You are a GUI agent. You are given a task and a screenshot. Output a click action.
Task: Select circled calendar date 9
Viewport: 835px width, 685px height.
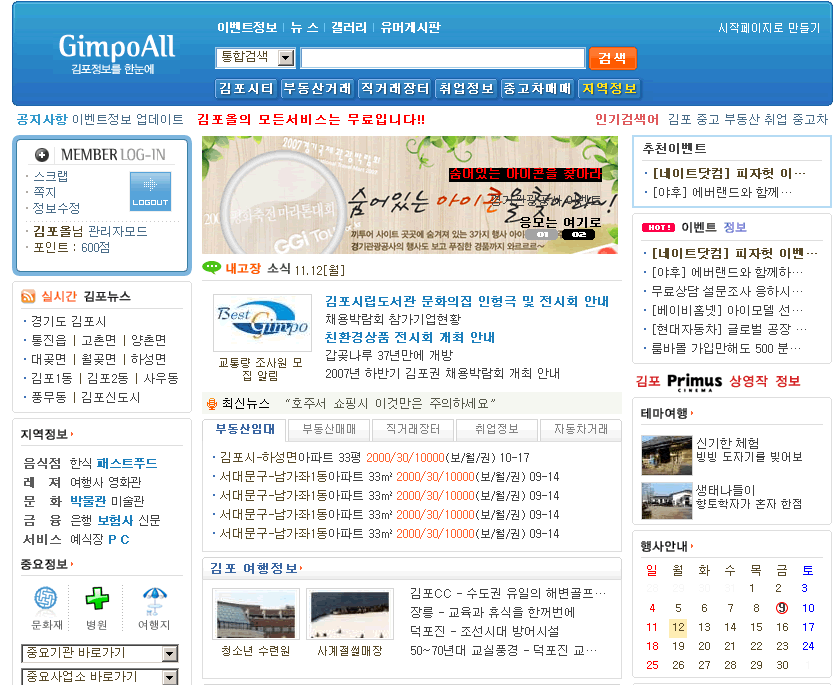click(x=782, y=608)
